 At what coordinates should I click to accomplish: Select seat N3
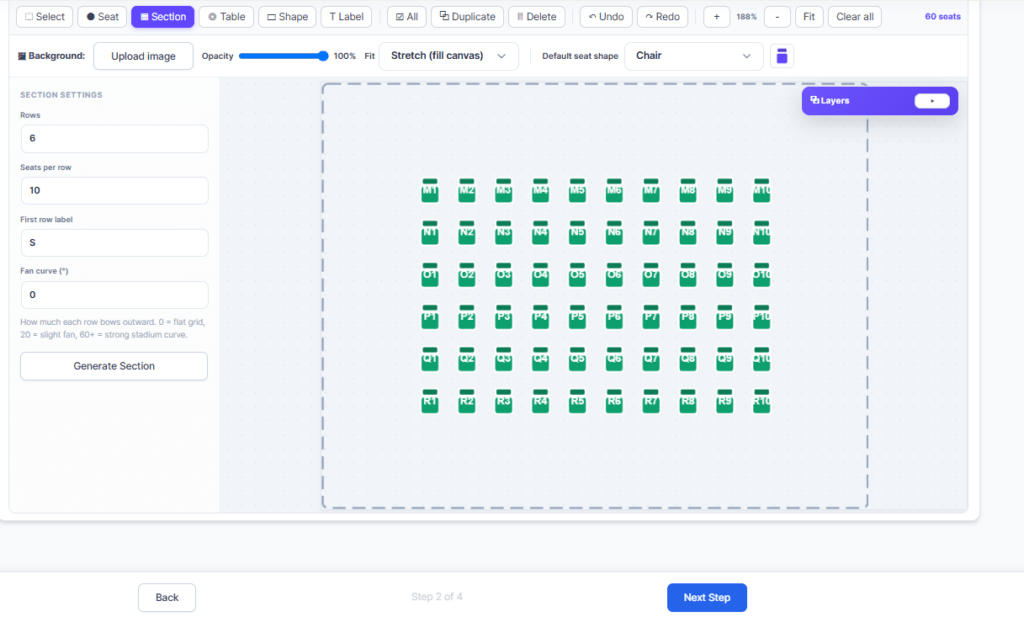pos(504,232)
